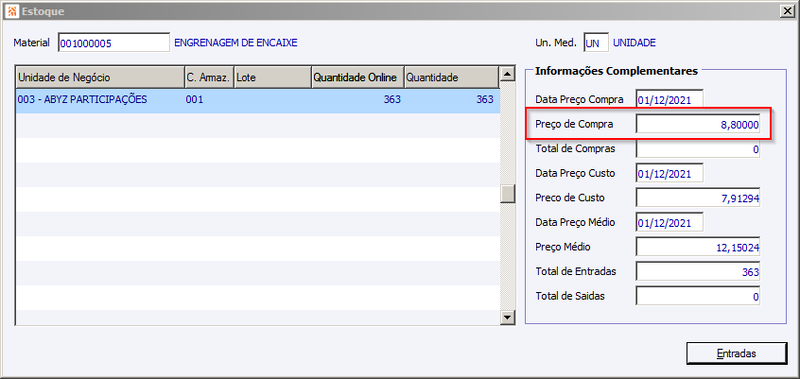Click the Total de Entradas field
Viewport: 800px width, 379px height.
tap(698, 272)
